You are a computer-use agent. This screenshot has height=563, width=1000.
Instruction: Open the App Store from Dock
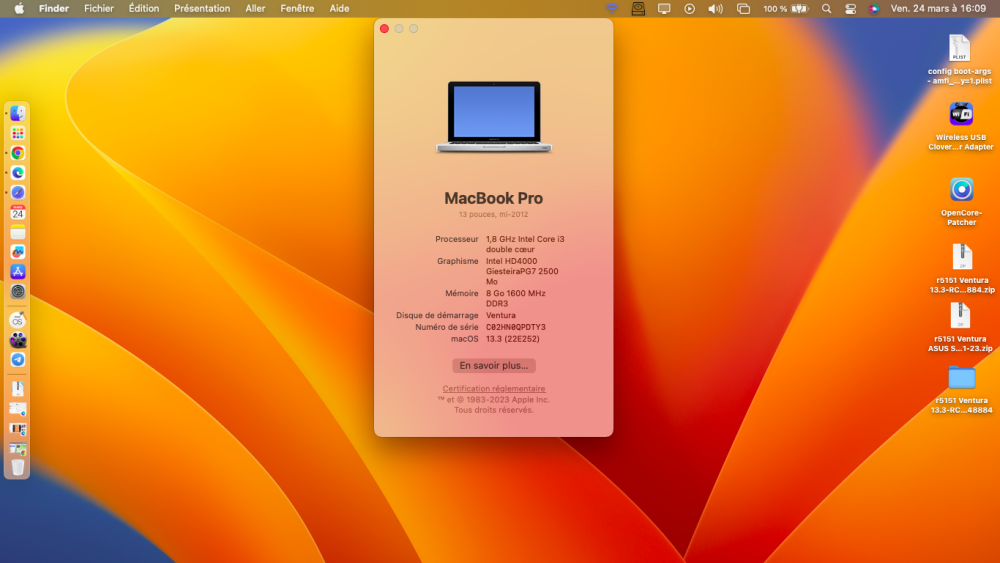coord(18,272)
